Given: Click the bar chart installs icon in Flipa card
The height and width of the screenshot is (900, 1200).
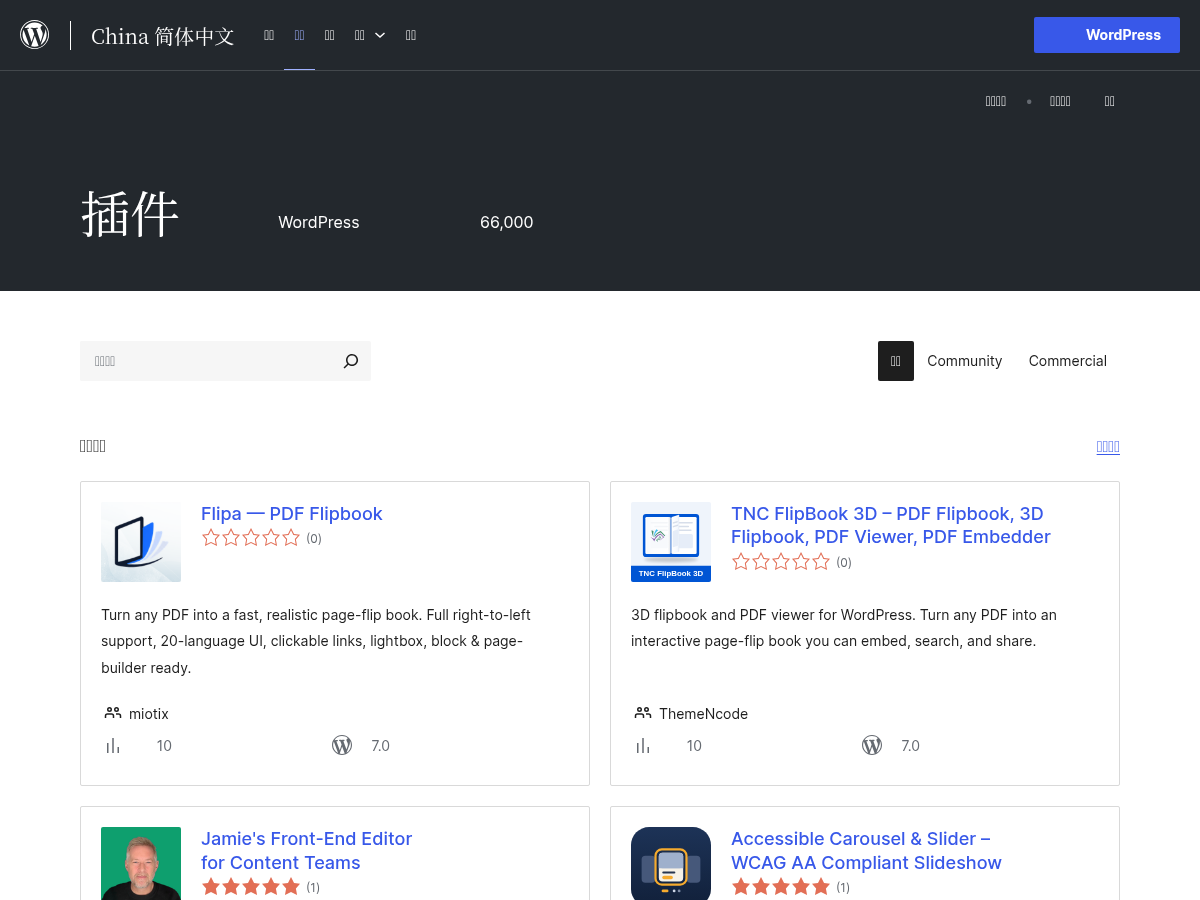Looking at the screenshot, I should point(113,746).
